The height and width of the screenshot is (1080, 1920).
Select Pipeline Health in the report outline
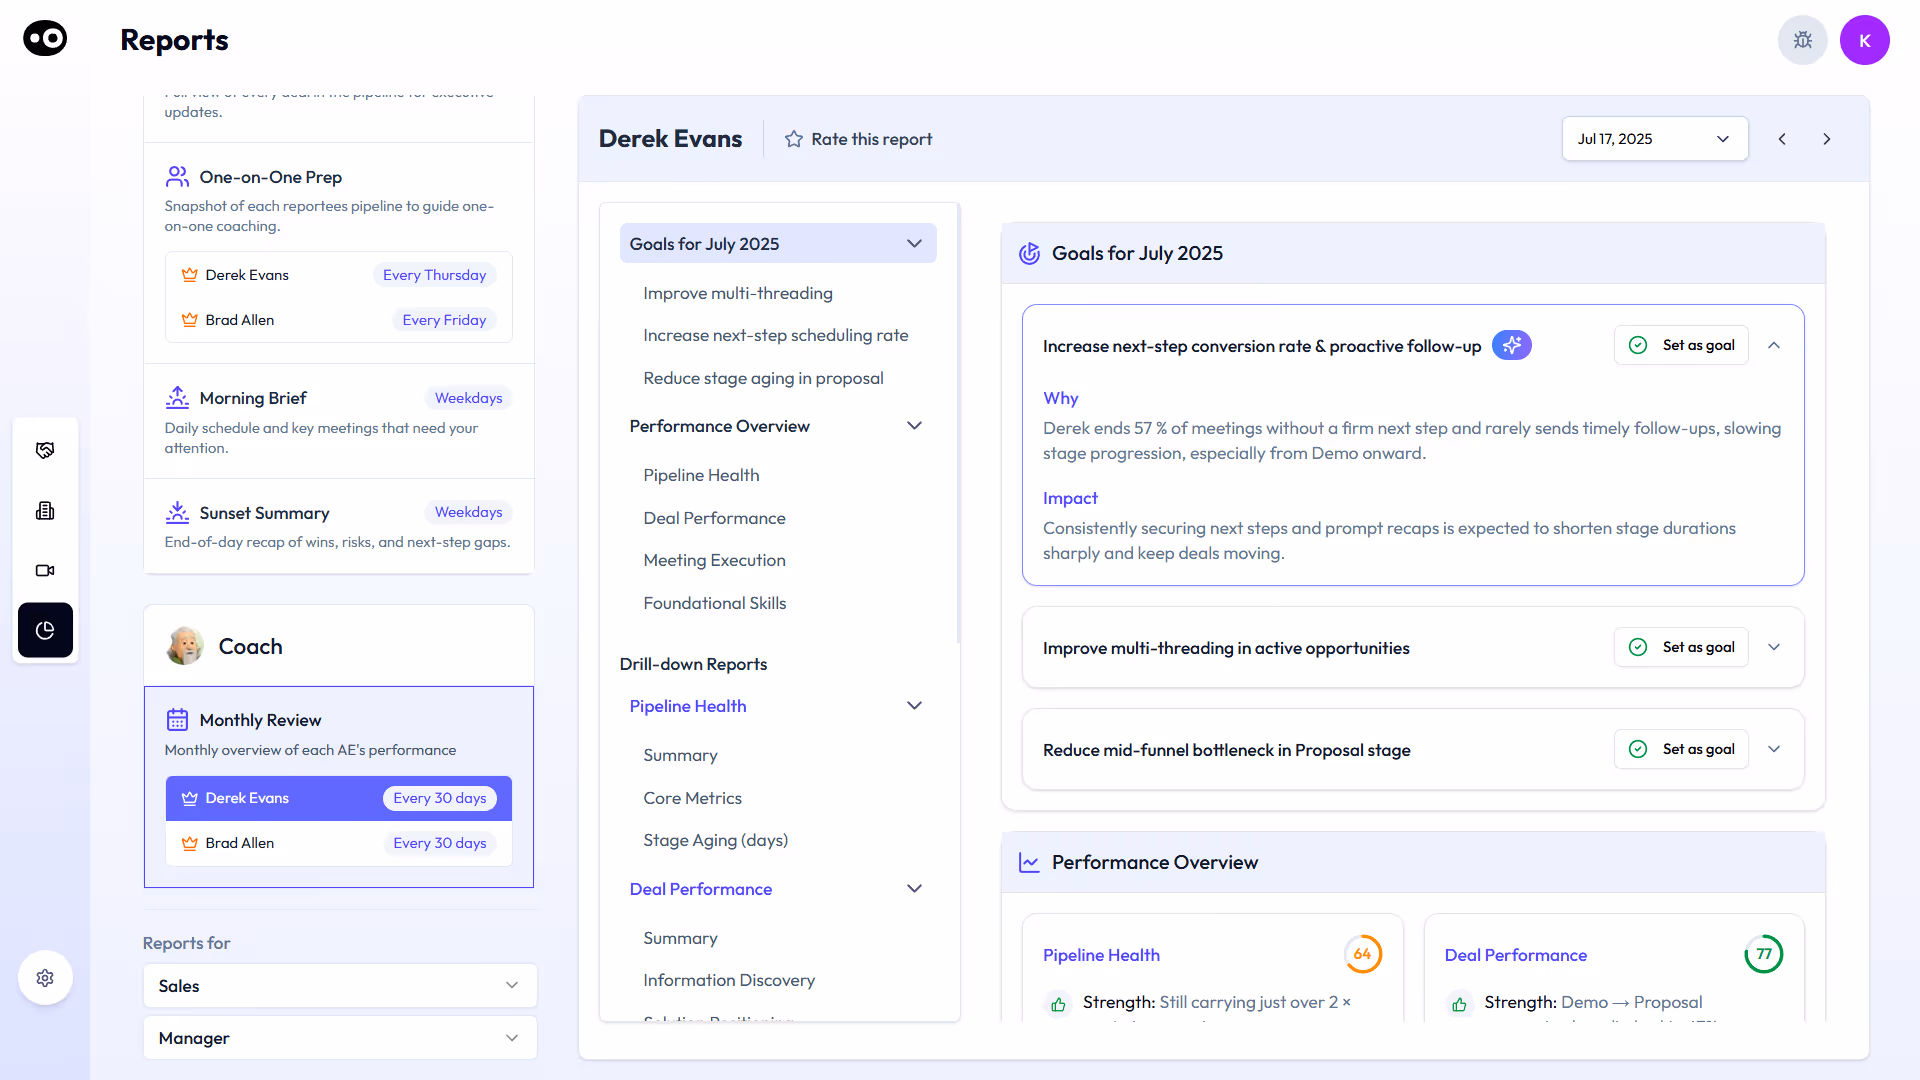687,706
